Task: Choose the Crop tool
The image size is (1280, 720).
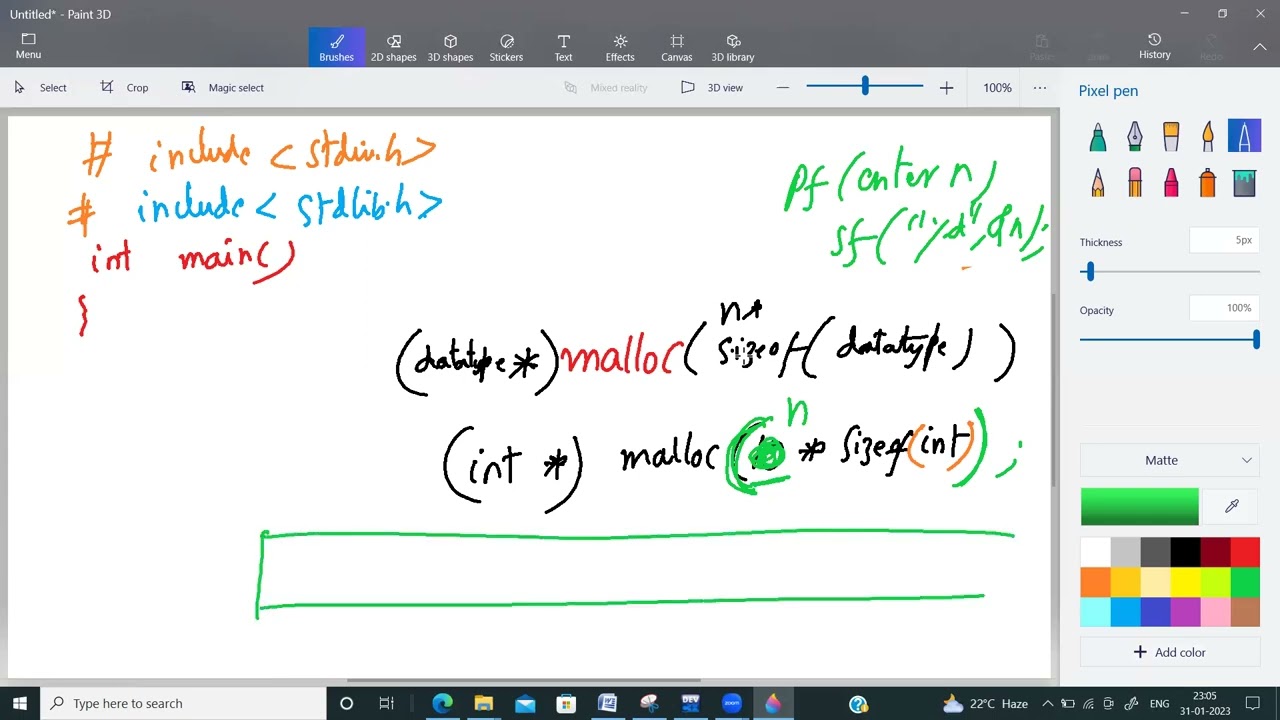Action: 125,88
